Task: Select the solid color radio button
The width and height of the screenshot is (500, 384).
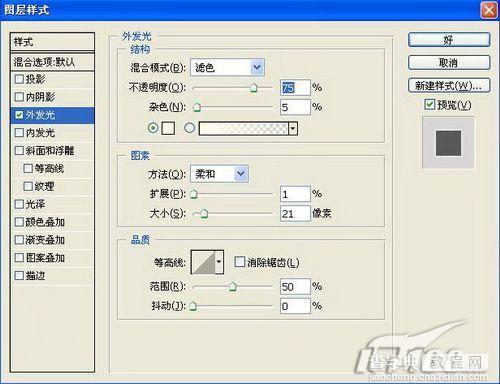Action: point(153,128)
